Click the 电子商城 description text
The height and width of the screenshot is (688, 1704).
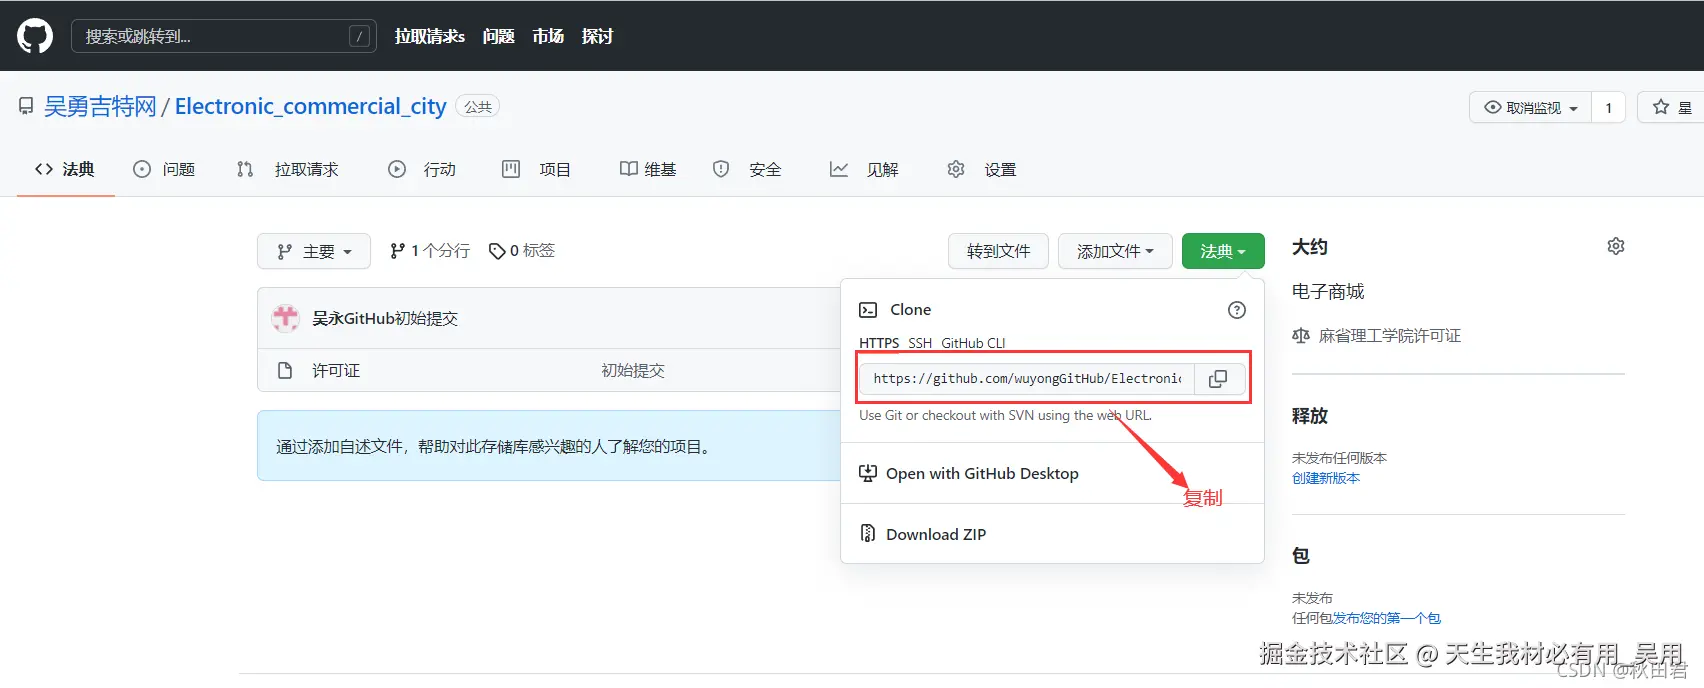tap(1328, 291)
